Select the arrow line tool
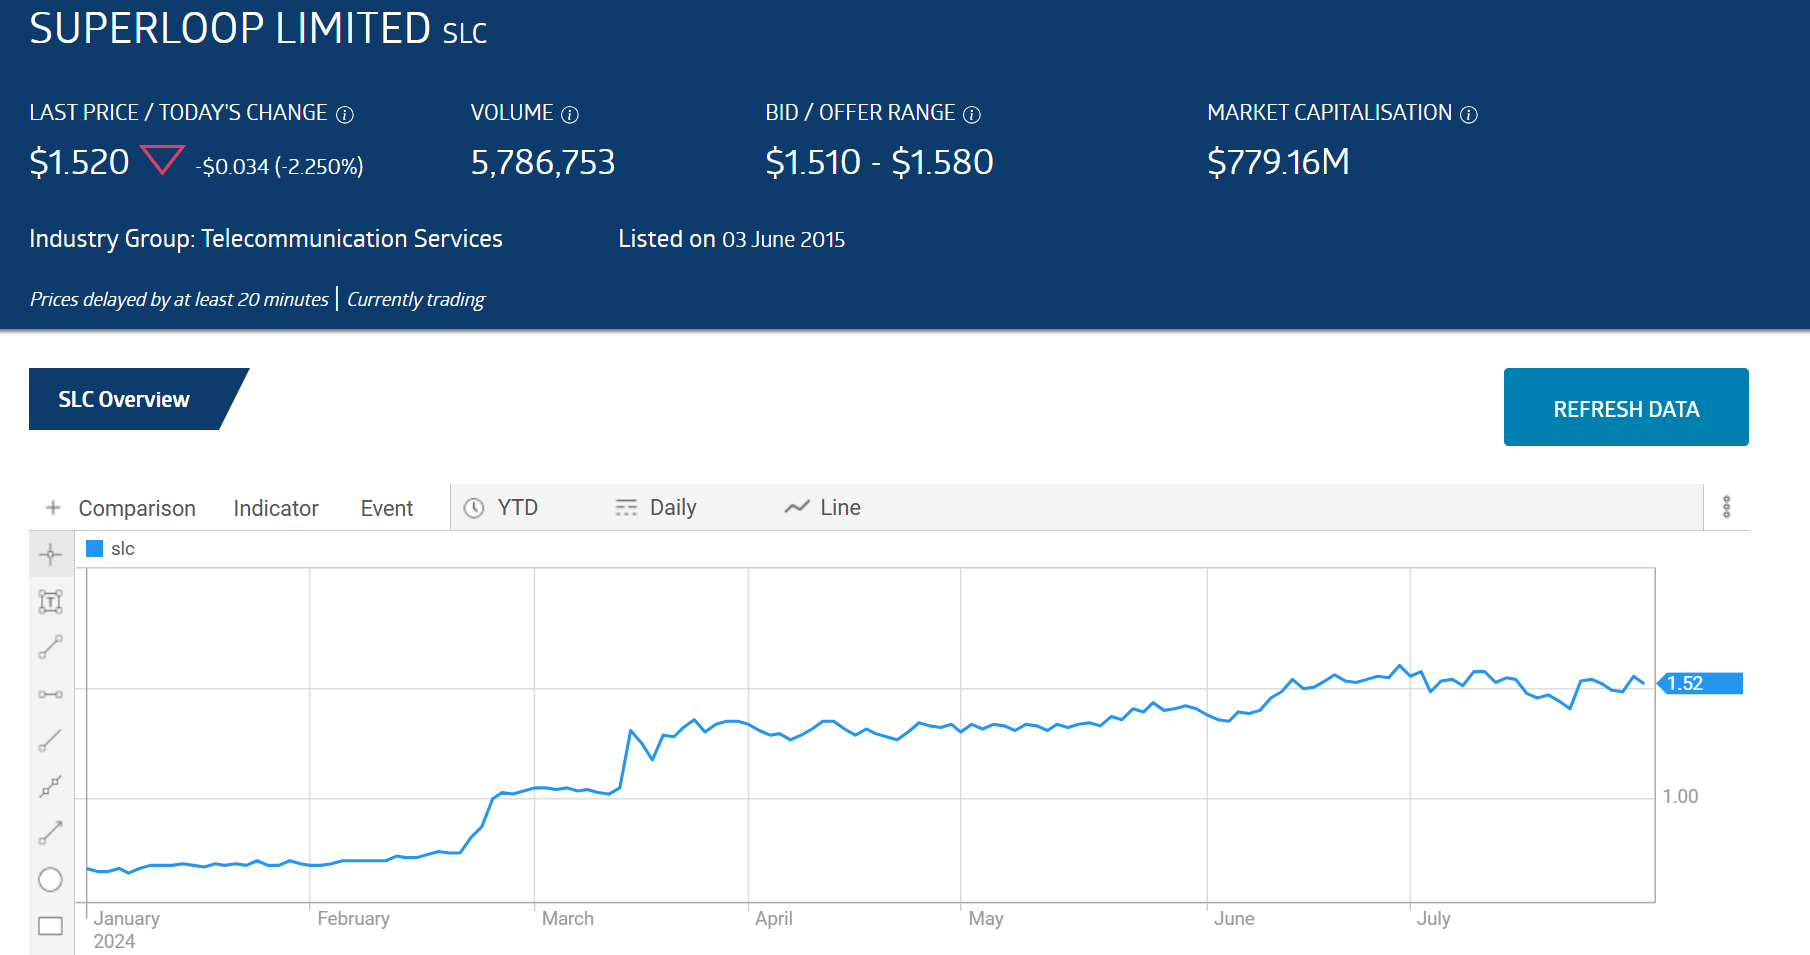This screenshot has width=1810, height=955. click(x=50, y=832)
